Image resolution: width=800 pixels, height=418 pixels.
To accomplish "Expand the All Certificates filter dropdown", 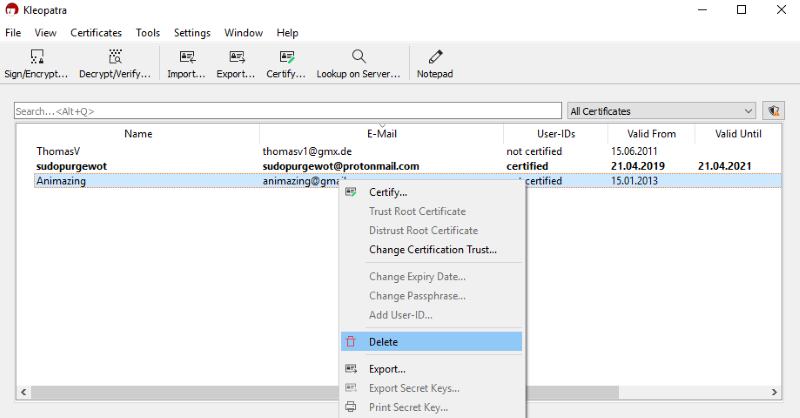I will [661, 111].
